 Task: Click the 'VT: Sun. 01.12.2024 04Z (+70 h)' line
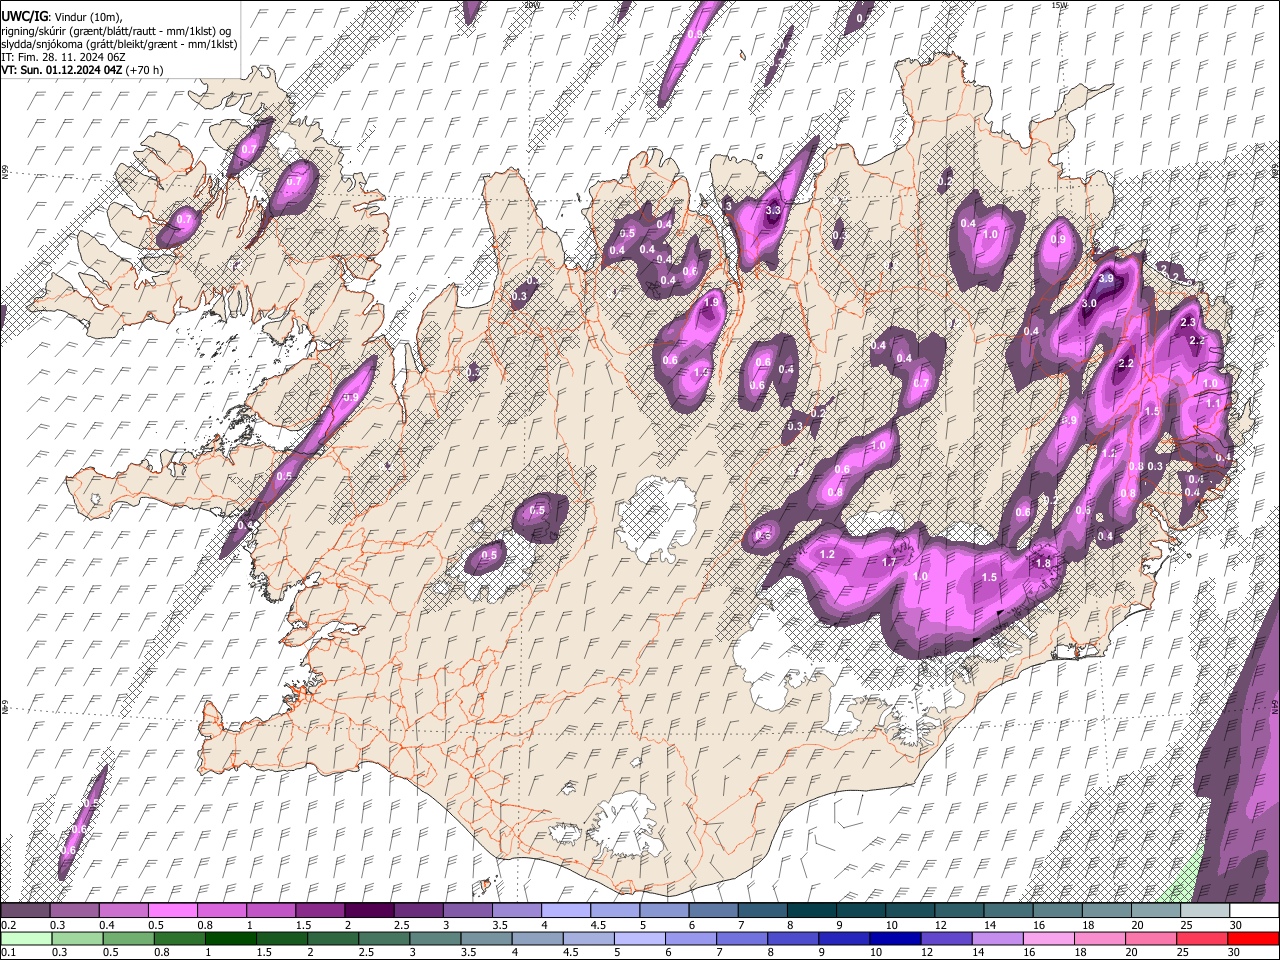[82, 70]
